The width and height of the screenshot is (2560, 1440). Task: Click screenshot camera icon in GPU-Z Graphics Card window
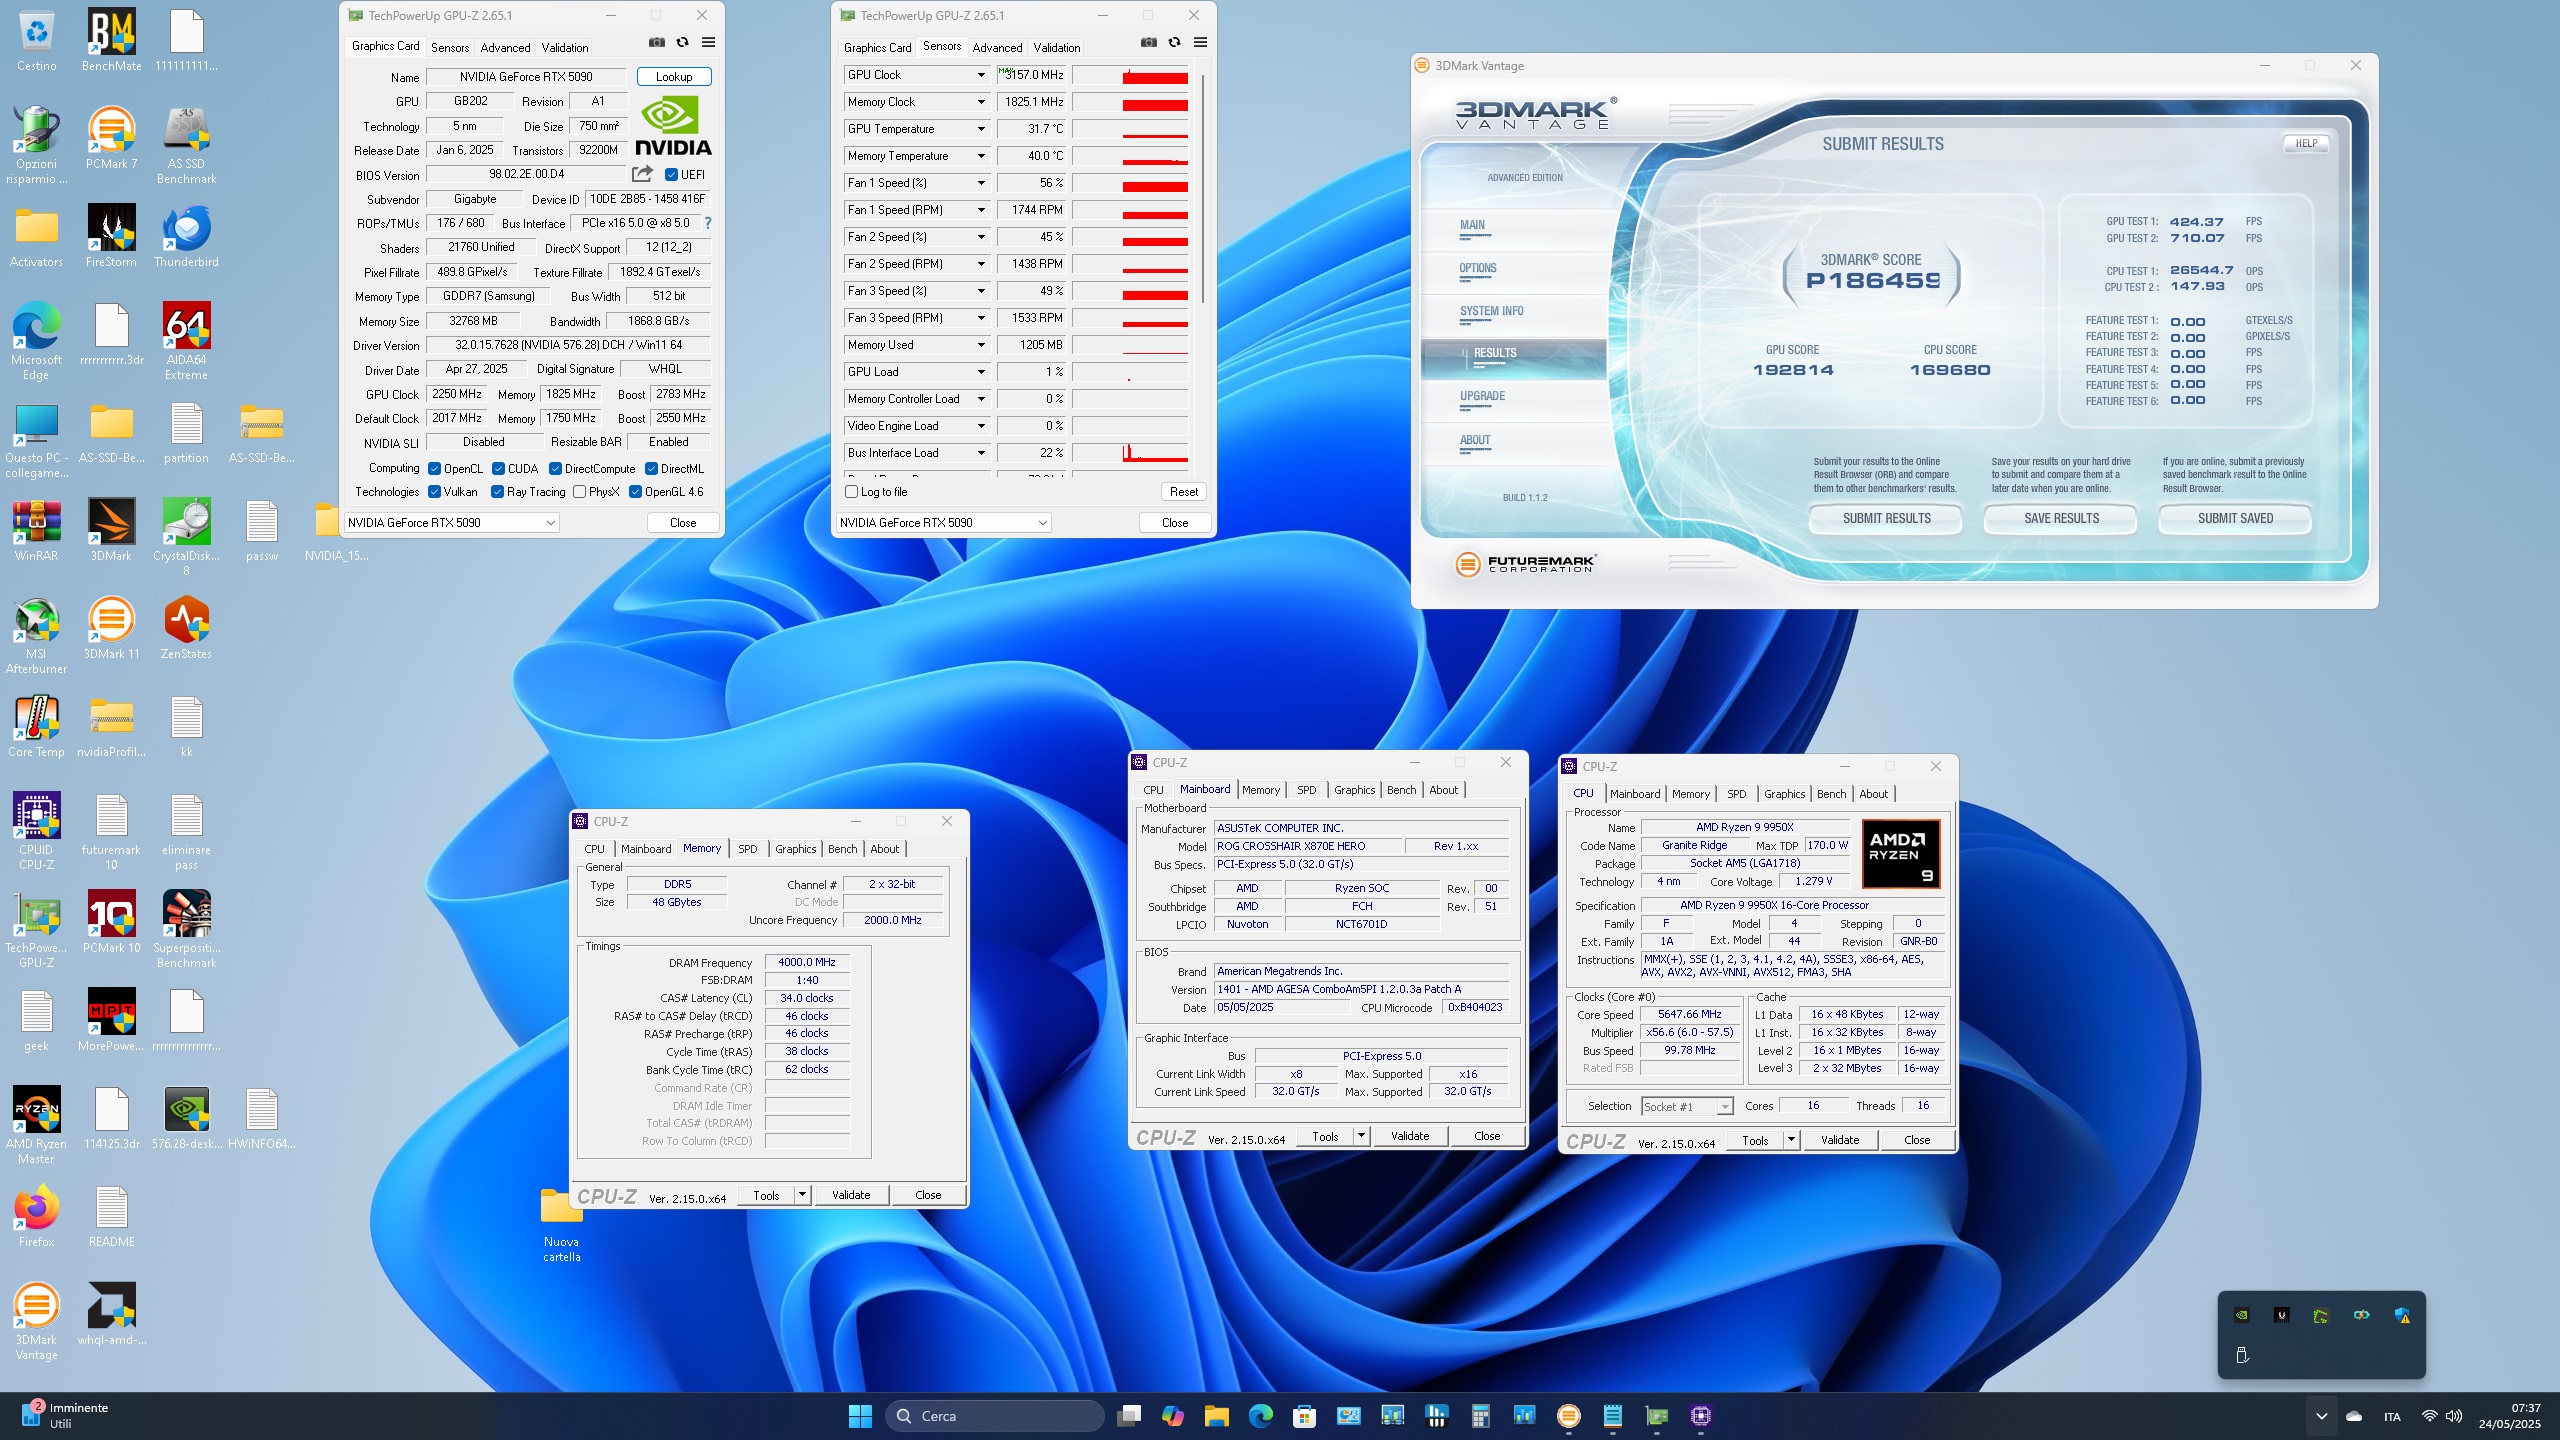click(x=656, y=42)
